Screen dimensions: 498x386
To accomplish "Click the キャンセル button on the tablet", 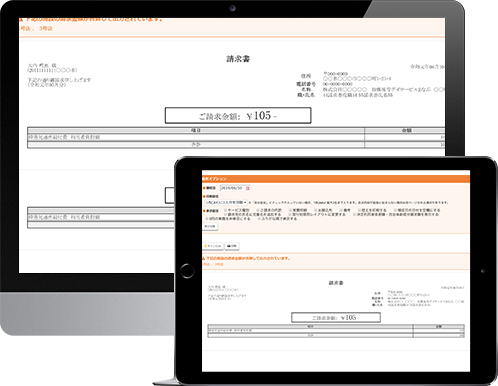I will 213,246.
